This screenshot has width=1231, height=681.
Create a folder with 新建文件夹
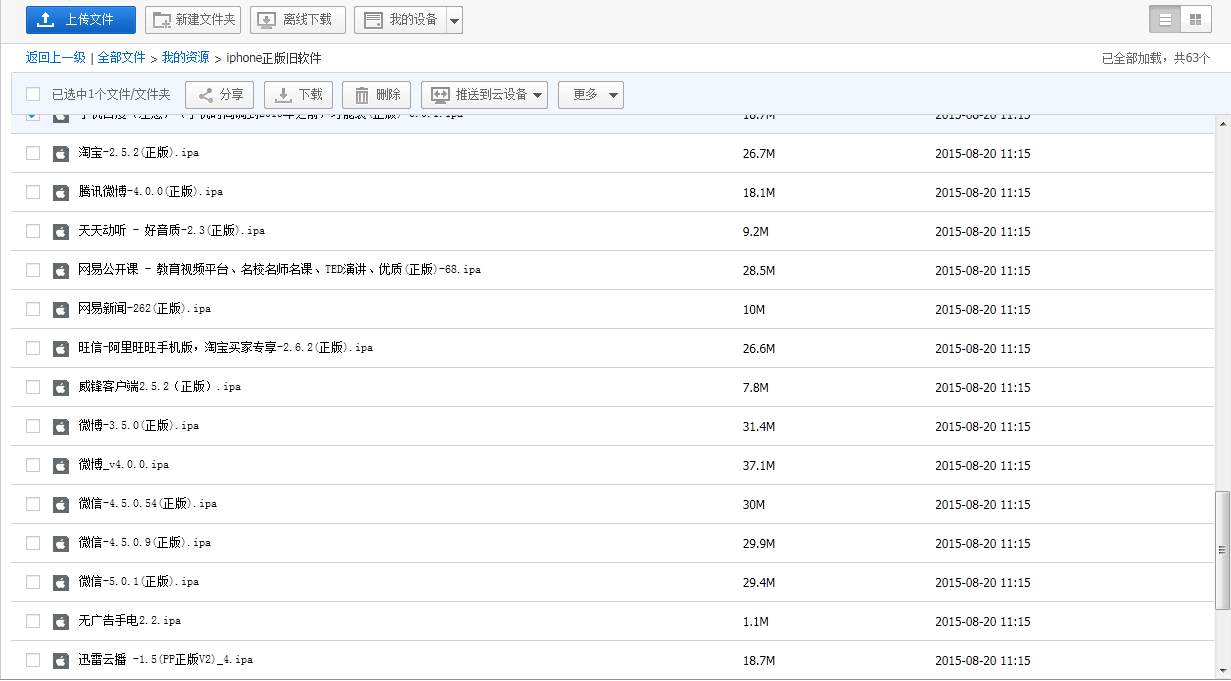tap(193, 19)
